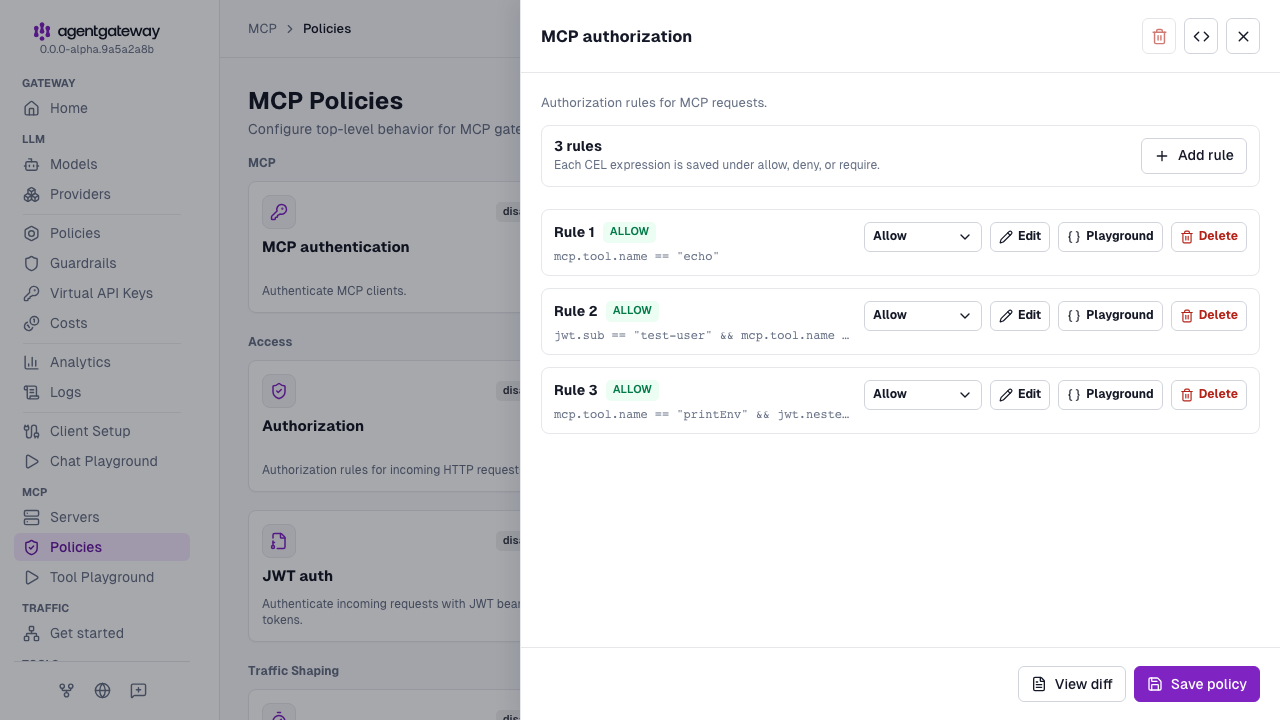Image resolution: width=1280 pixels, height=720 pixels.
Task: Open LLM Policies sidebar item
Action: coord(102,233)
